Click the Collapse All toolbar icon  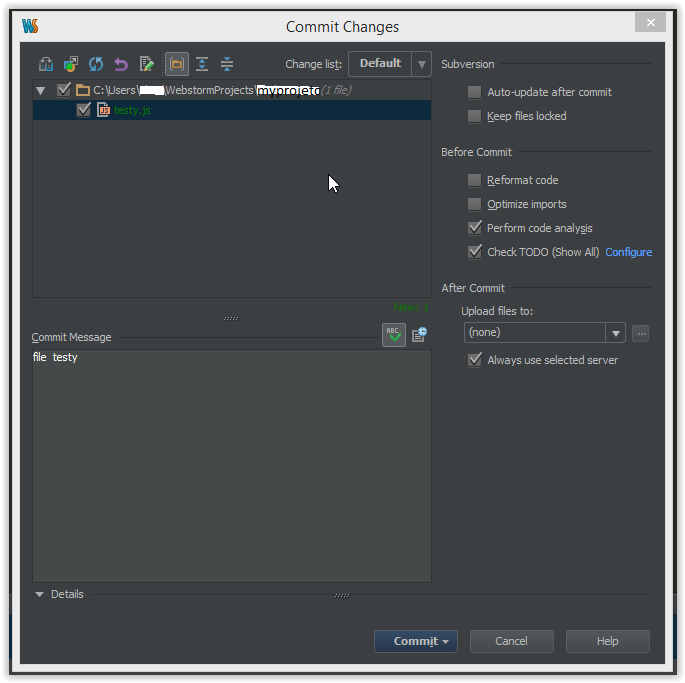tap(227, 64)
